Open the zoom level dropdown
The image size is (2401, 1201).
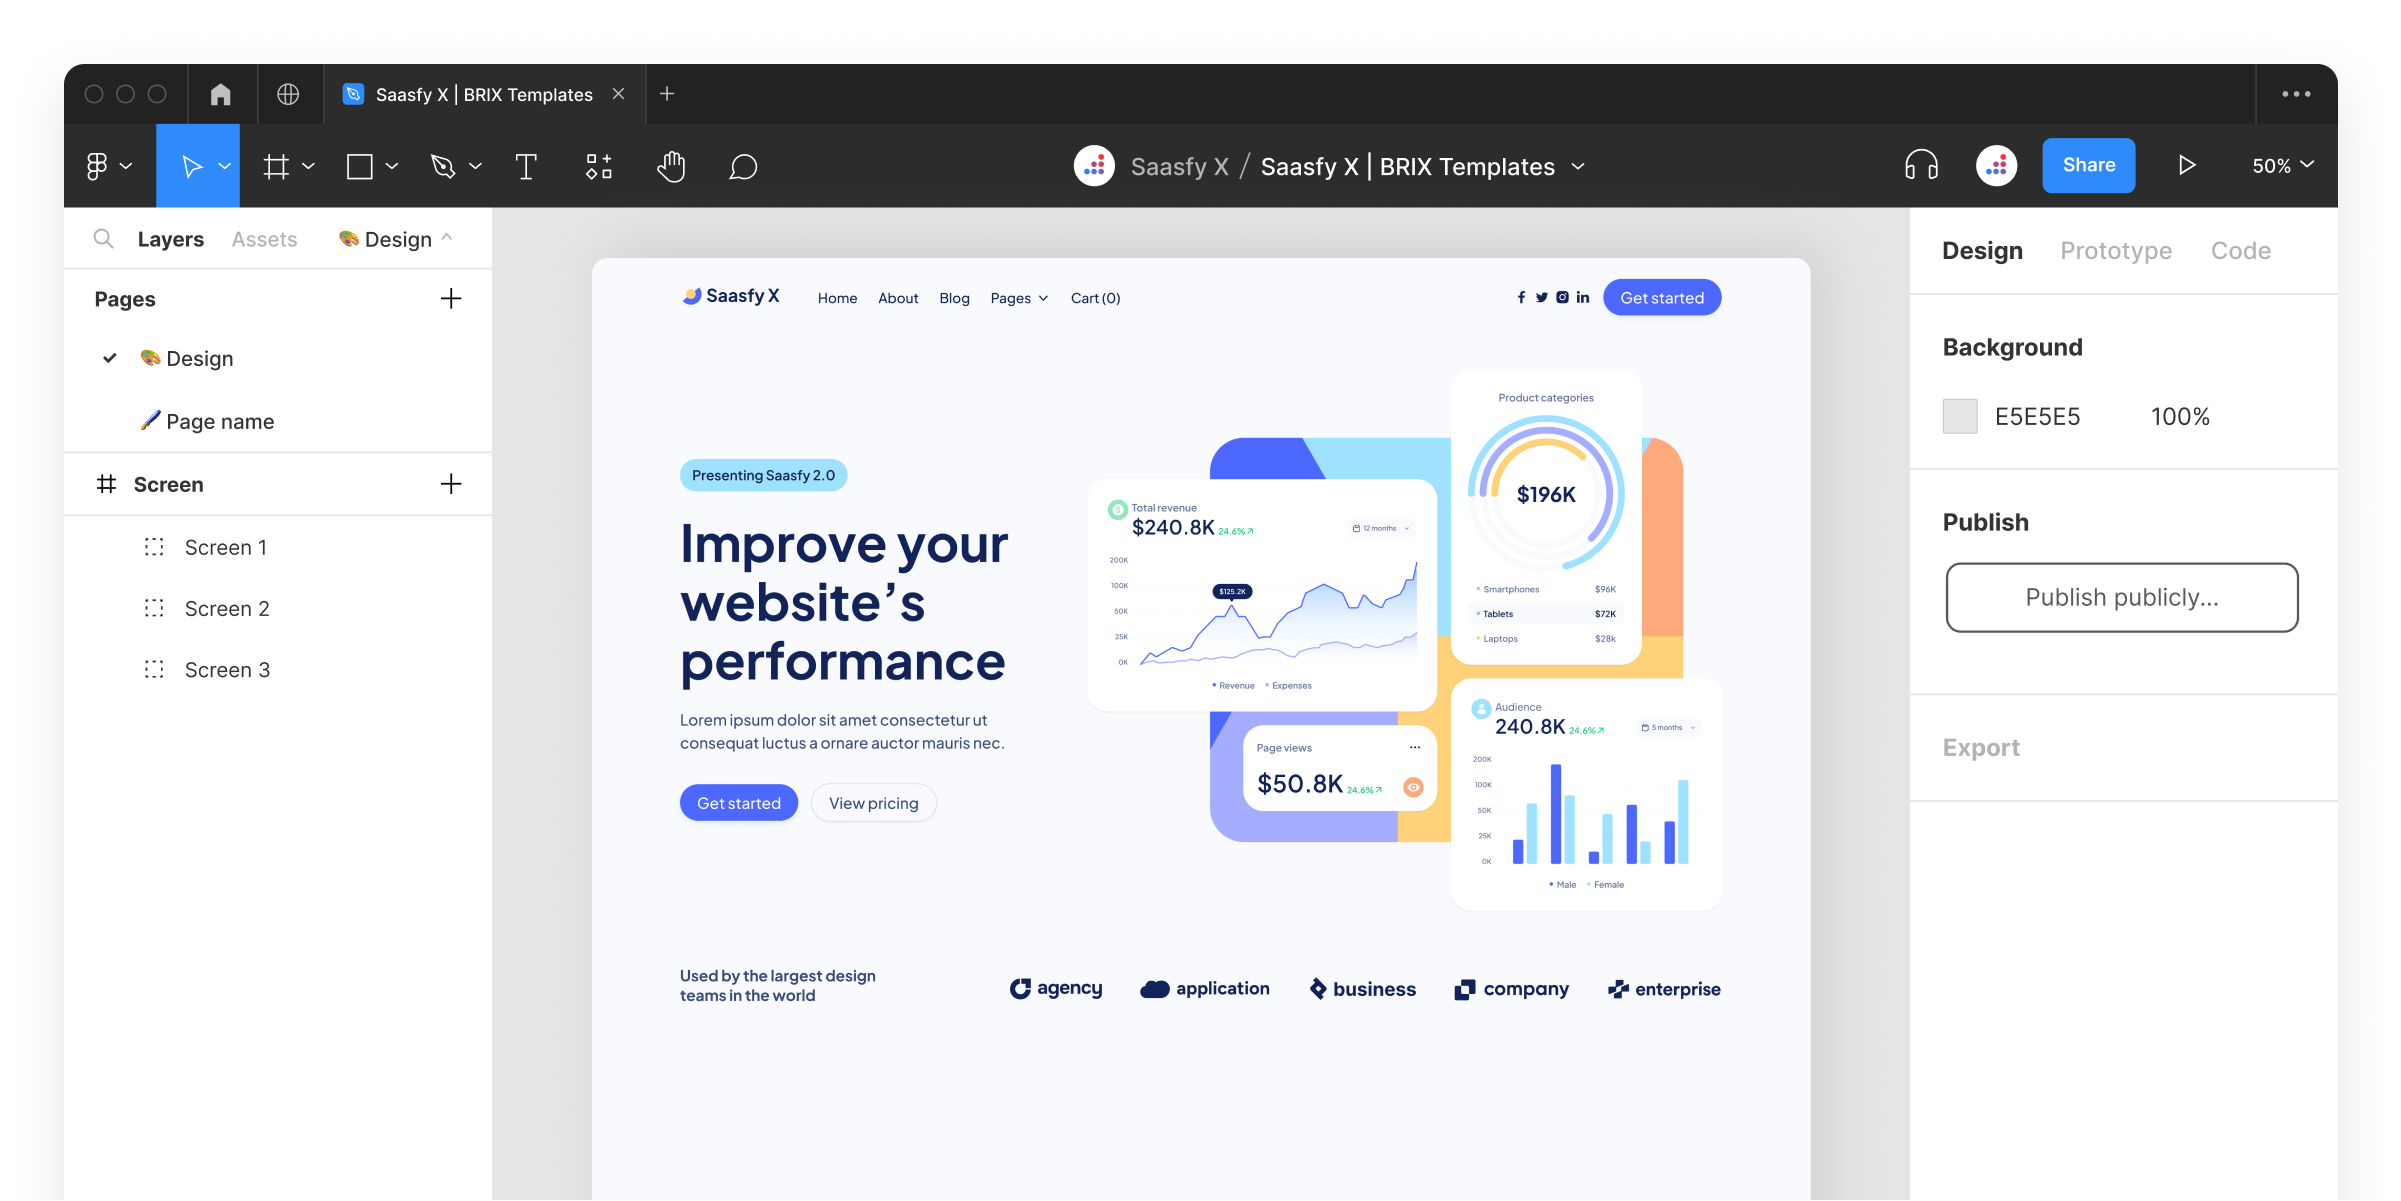[x=2283, y=165]
